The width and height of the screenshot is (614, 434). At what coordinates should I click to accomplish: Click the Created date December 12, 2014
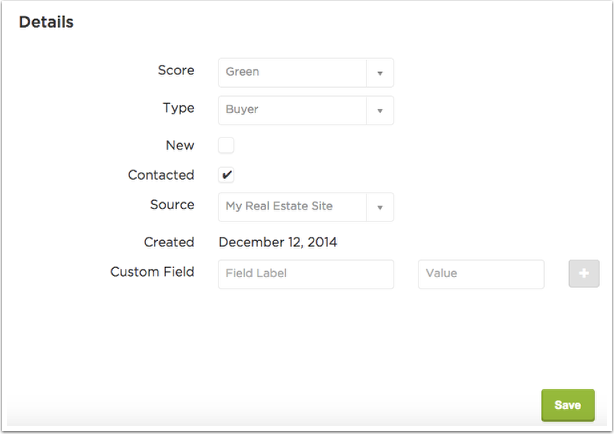(278, 242)
